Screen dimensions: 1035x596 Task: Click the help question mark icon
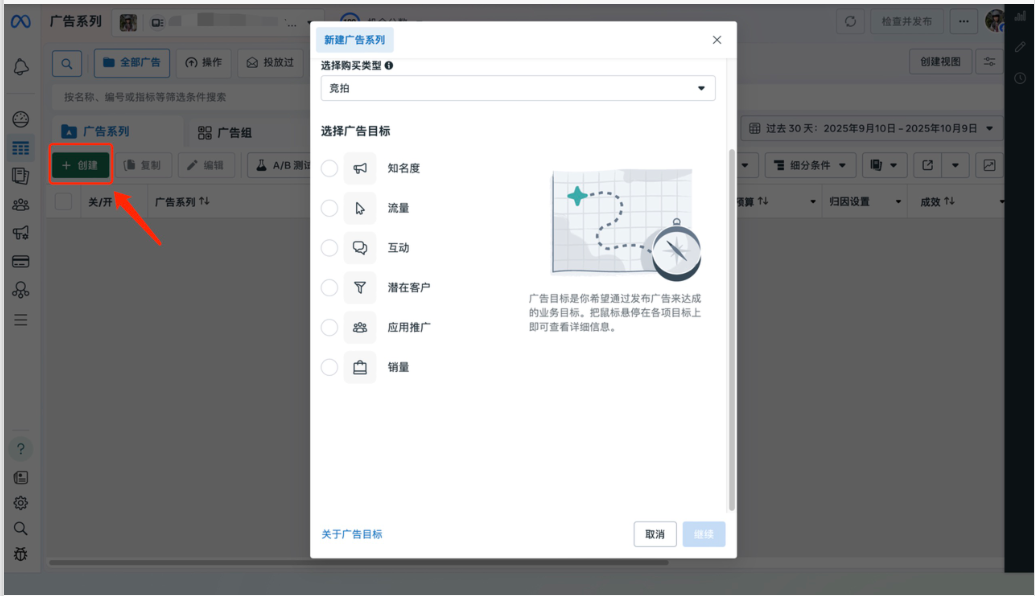coord(21,448)
